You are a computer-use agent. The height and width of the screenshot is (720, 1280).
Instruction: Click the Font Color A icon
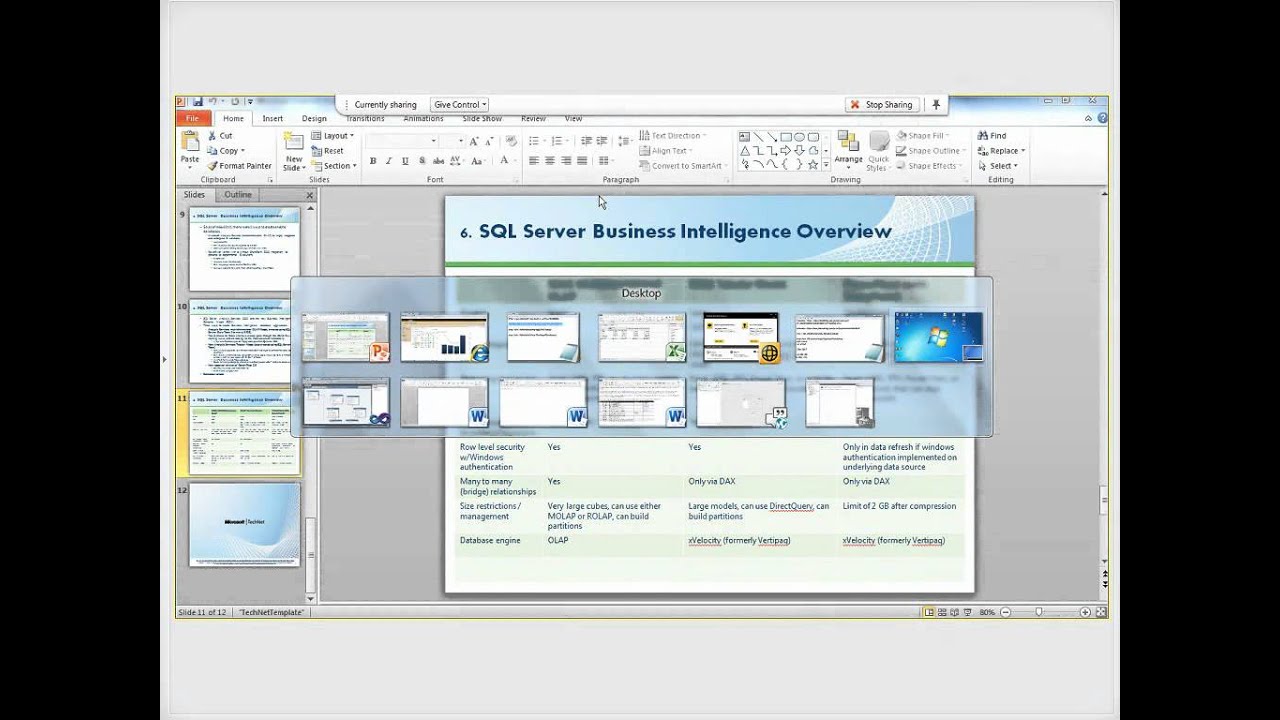point(504,160)
